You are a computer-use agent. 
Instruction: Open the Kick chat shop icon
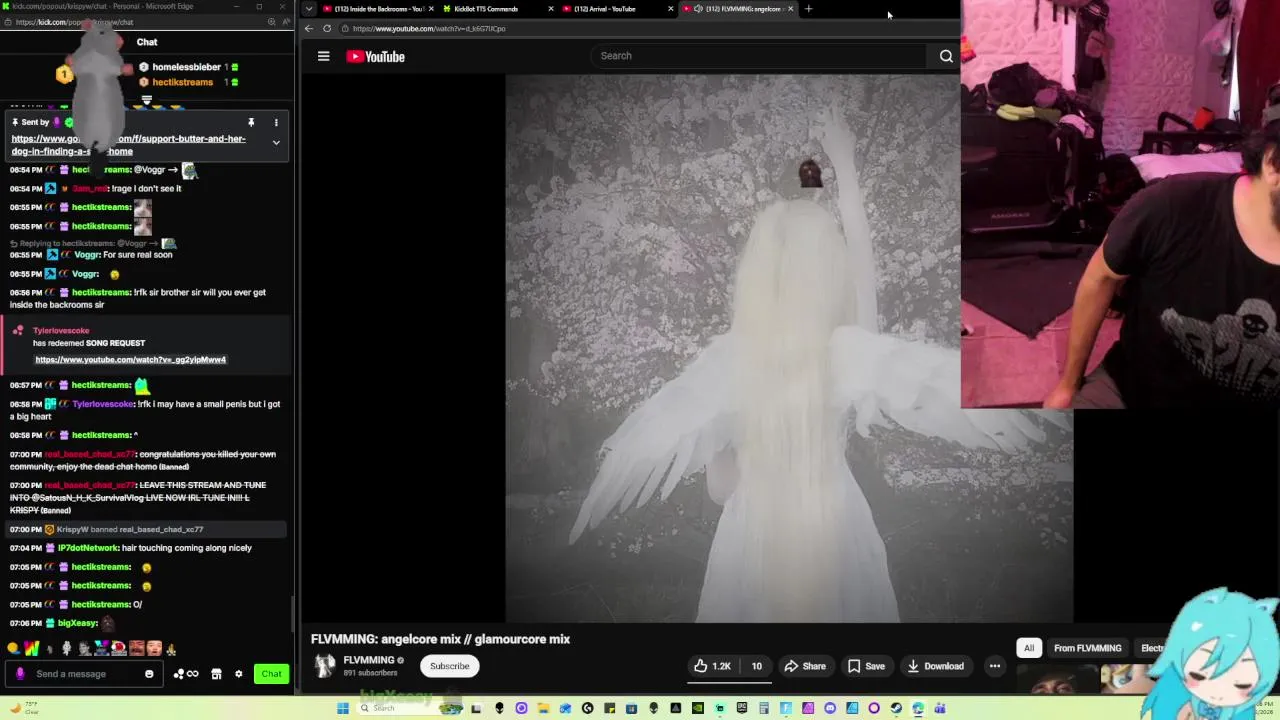(216, 674)
